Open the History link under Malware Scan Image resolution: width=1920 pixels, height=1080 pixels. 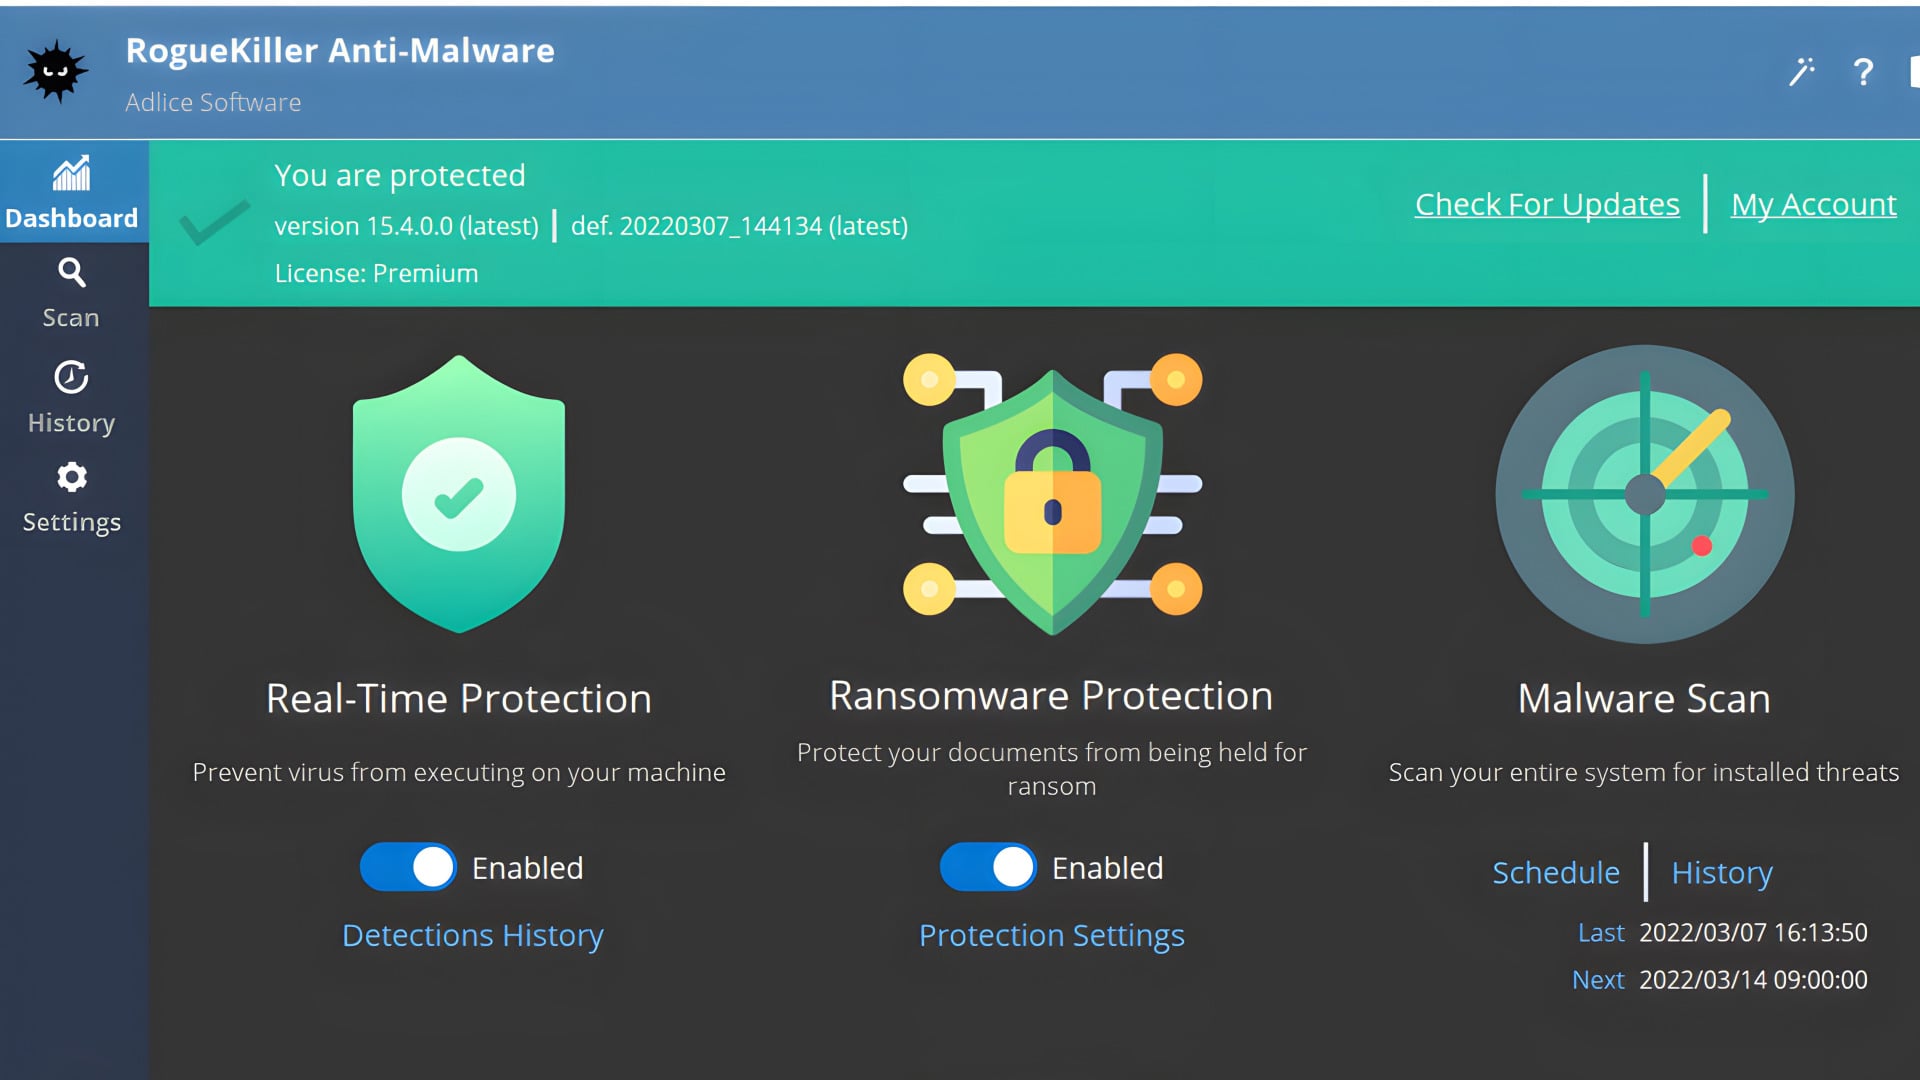(x=1722, y=873)
